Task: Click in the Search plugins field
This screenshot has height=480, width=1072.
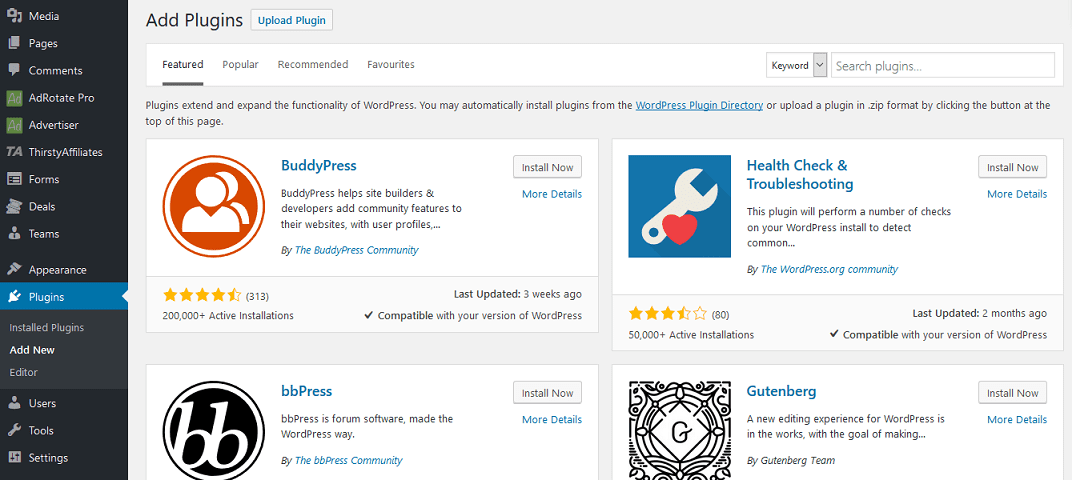Action: (942, 66)
